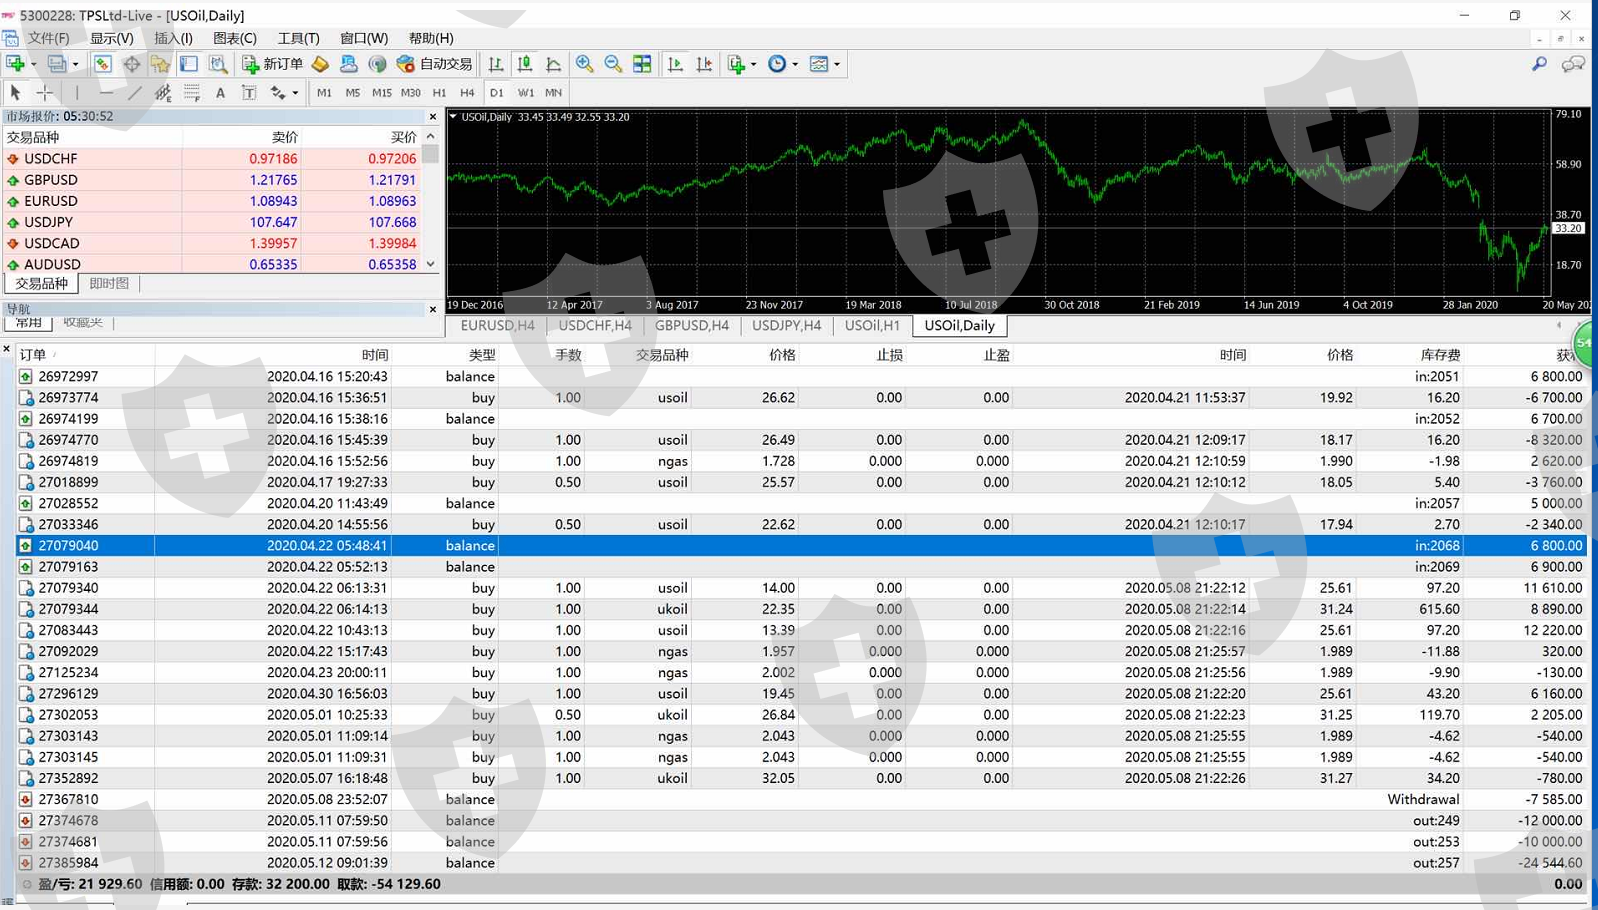The image size is (1598, 910).
Task: Tile chart windows using grid icon
Action: pos(642,64)
